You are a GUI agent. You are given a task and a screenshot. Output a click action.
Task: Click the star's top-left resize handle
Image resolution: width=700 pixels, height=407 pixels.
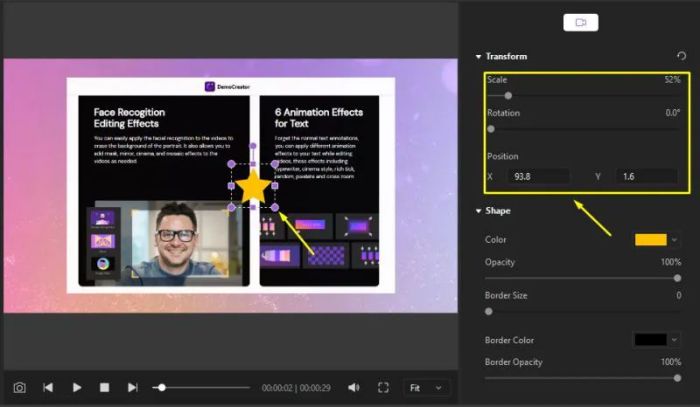[x=231, y=164]
